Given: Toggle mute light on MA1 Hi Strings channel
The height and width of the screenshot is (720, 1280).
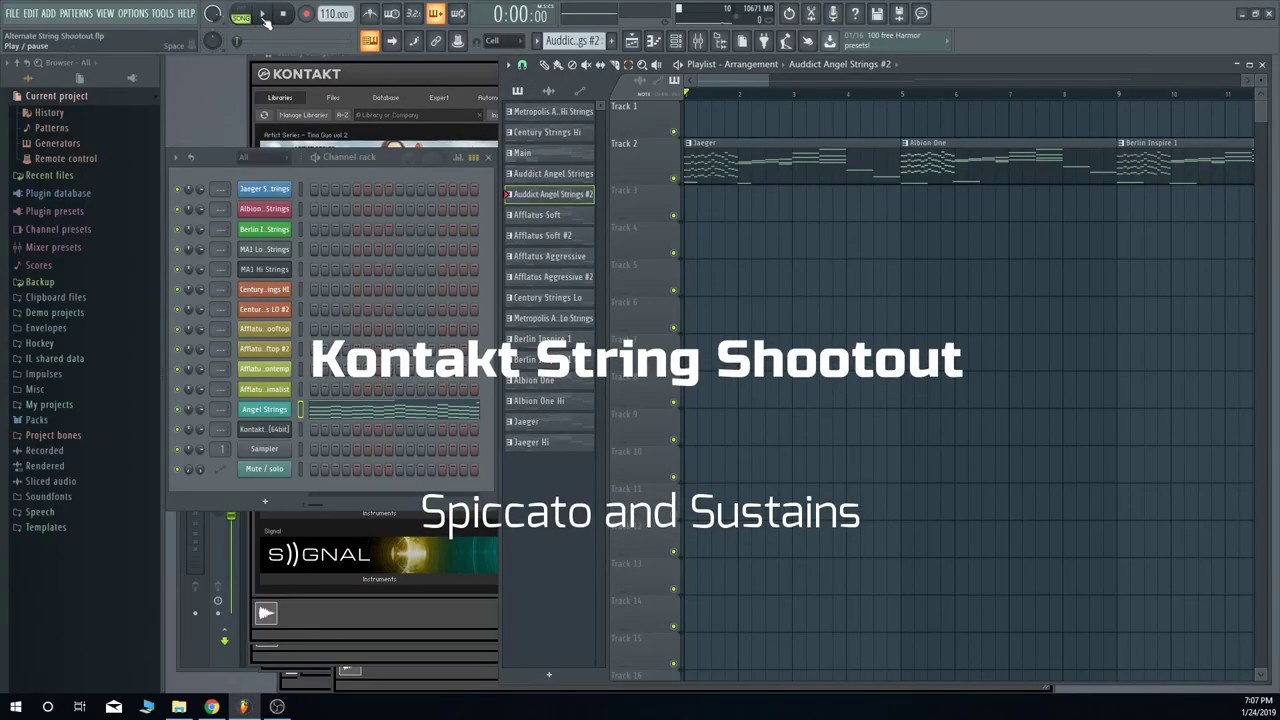Looking at the screenshot, I should pos(177,269).
